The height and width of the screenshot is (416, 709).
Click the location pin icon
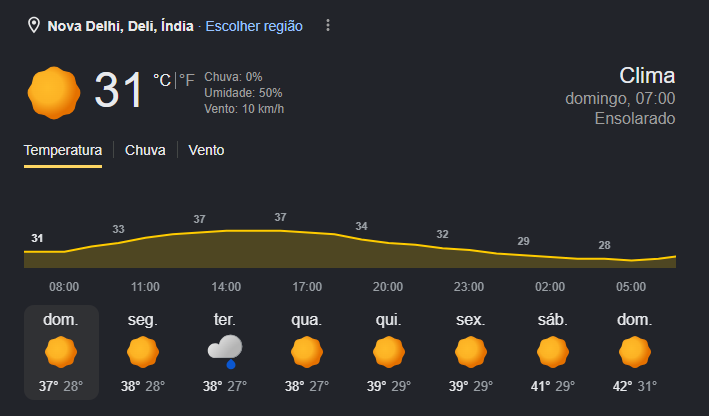[x=33, y=25]
